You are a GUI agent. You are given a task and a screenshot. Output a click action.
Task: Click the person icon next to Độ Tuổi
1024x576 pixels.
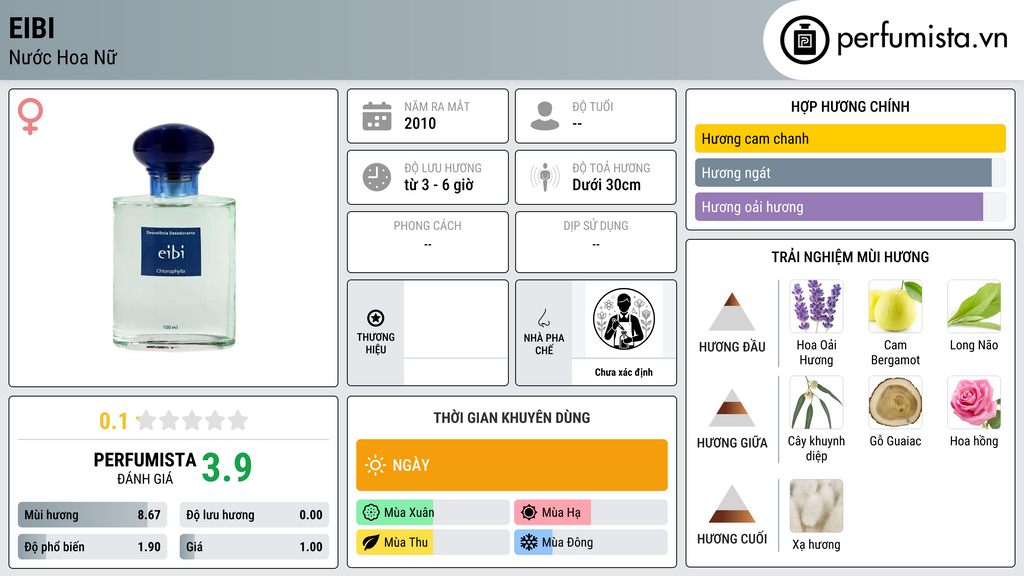pos(545,116)
